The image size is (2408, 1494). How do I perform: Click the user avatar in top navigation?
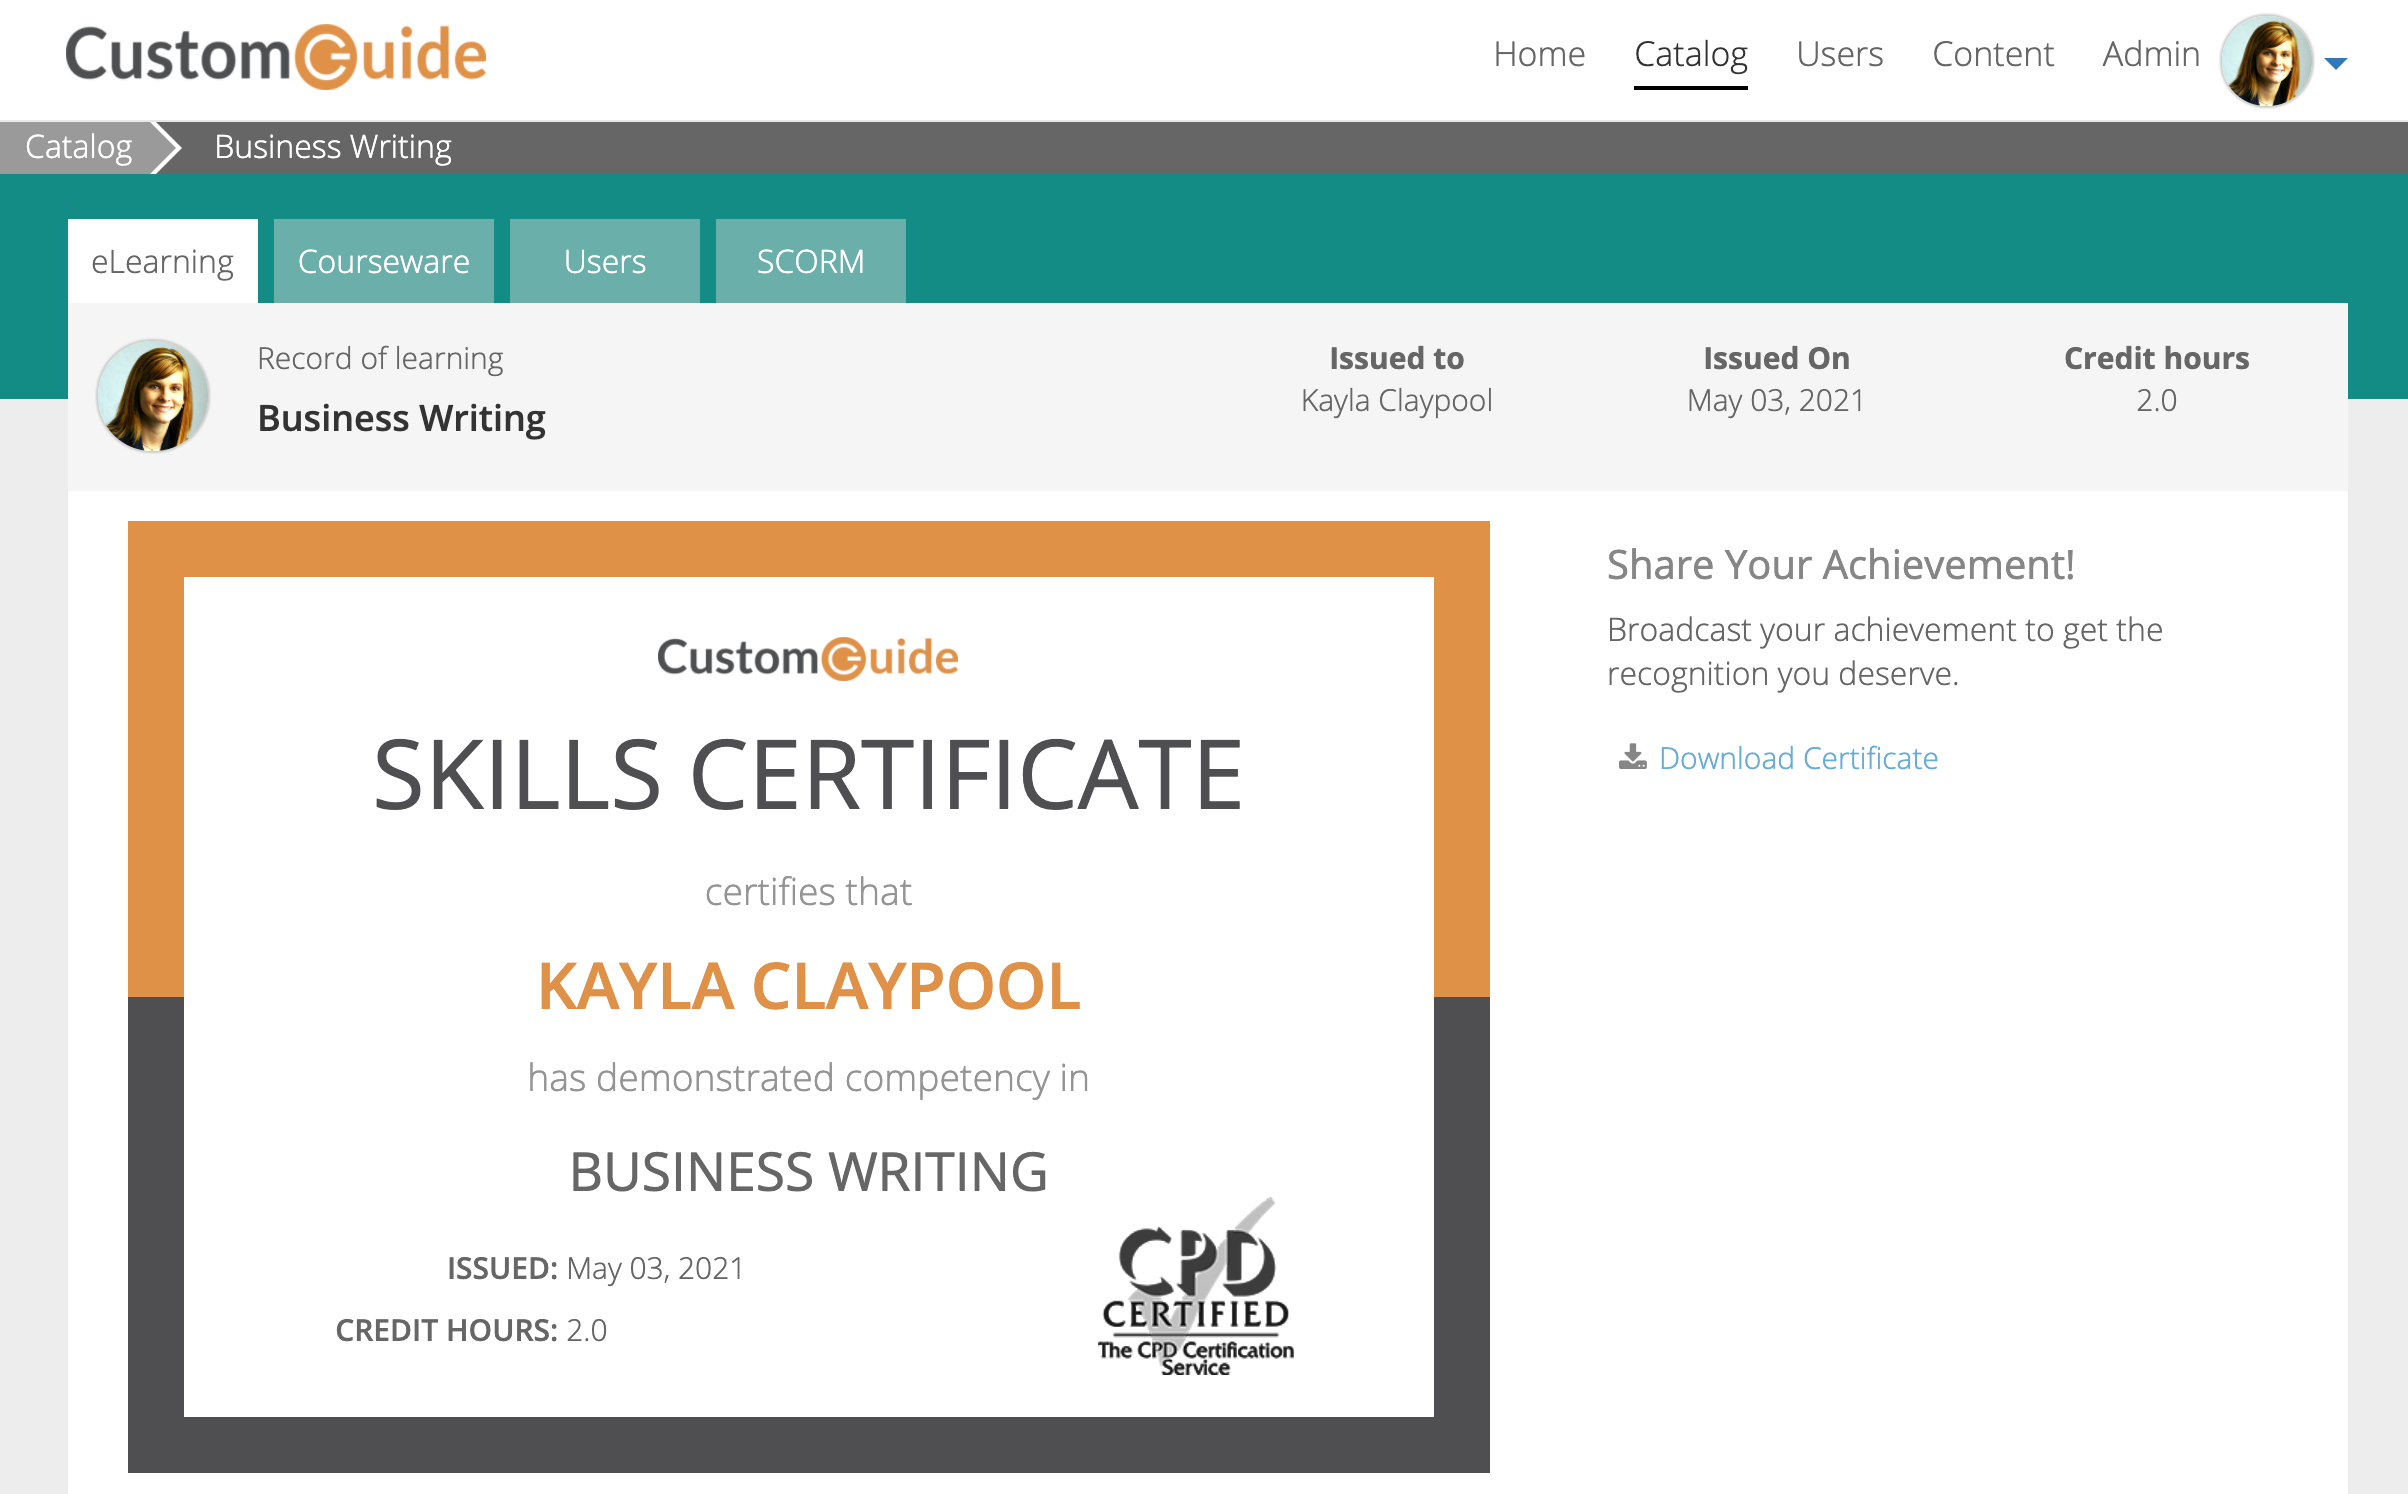[x=2265, y=60]
